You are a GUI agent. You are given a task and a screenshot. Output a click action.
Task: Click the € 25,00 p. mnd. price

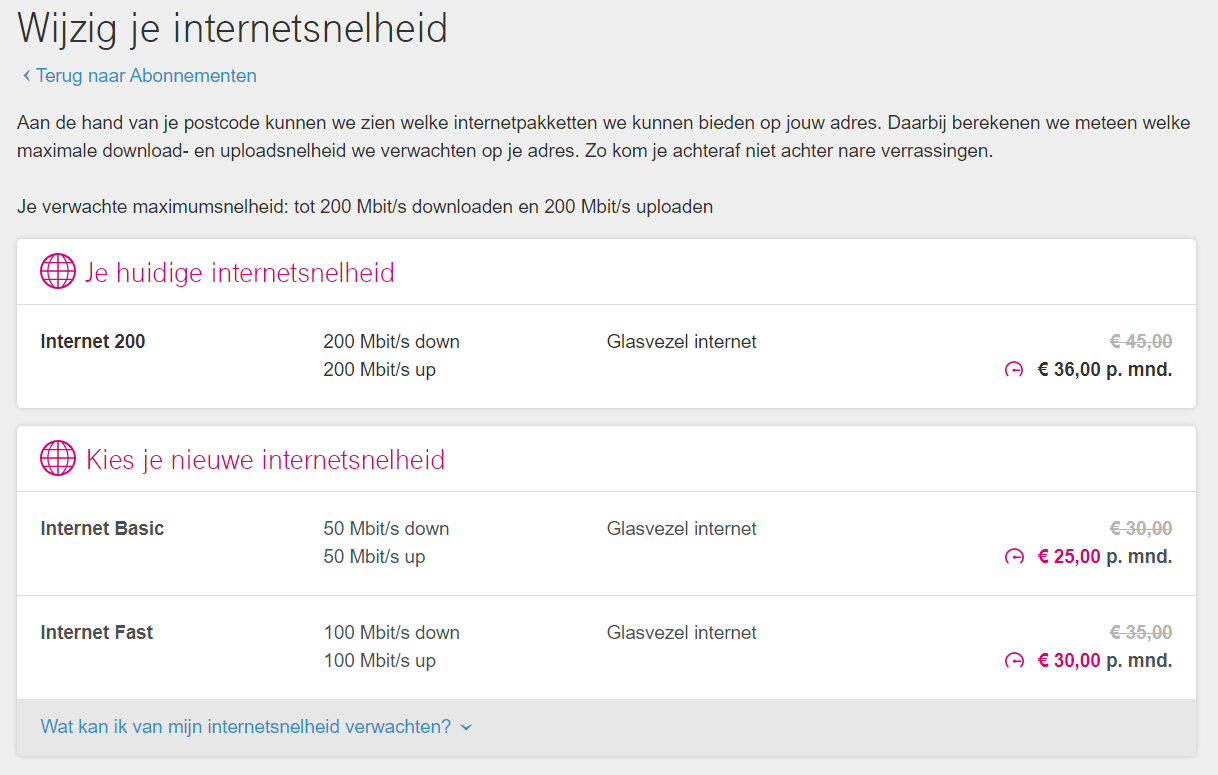1104,557
